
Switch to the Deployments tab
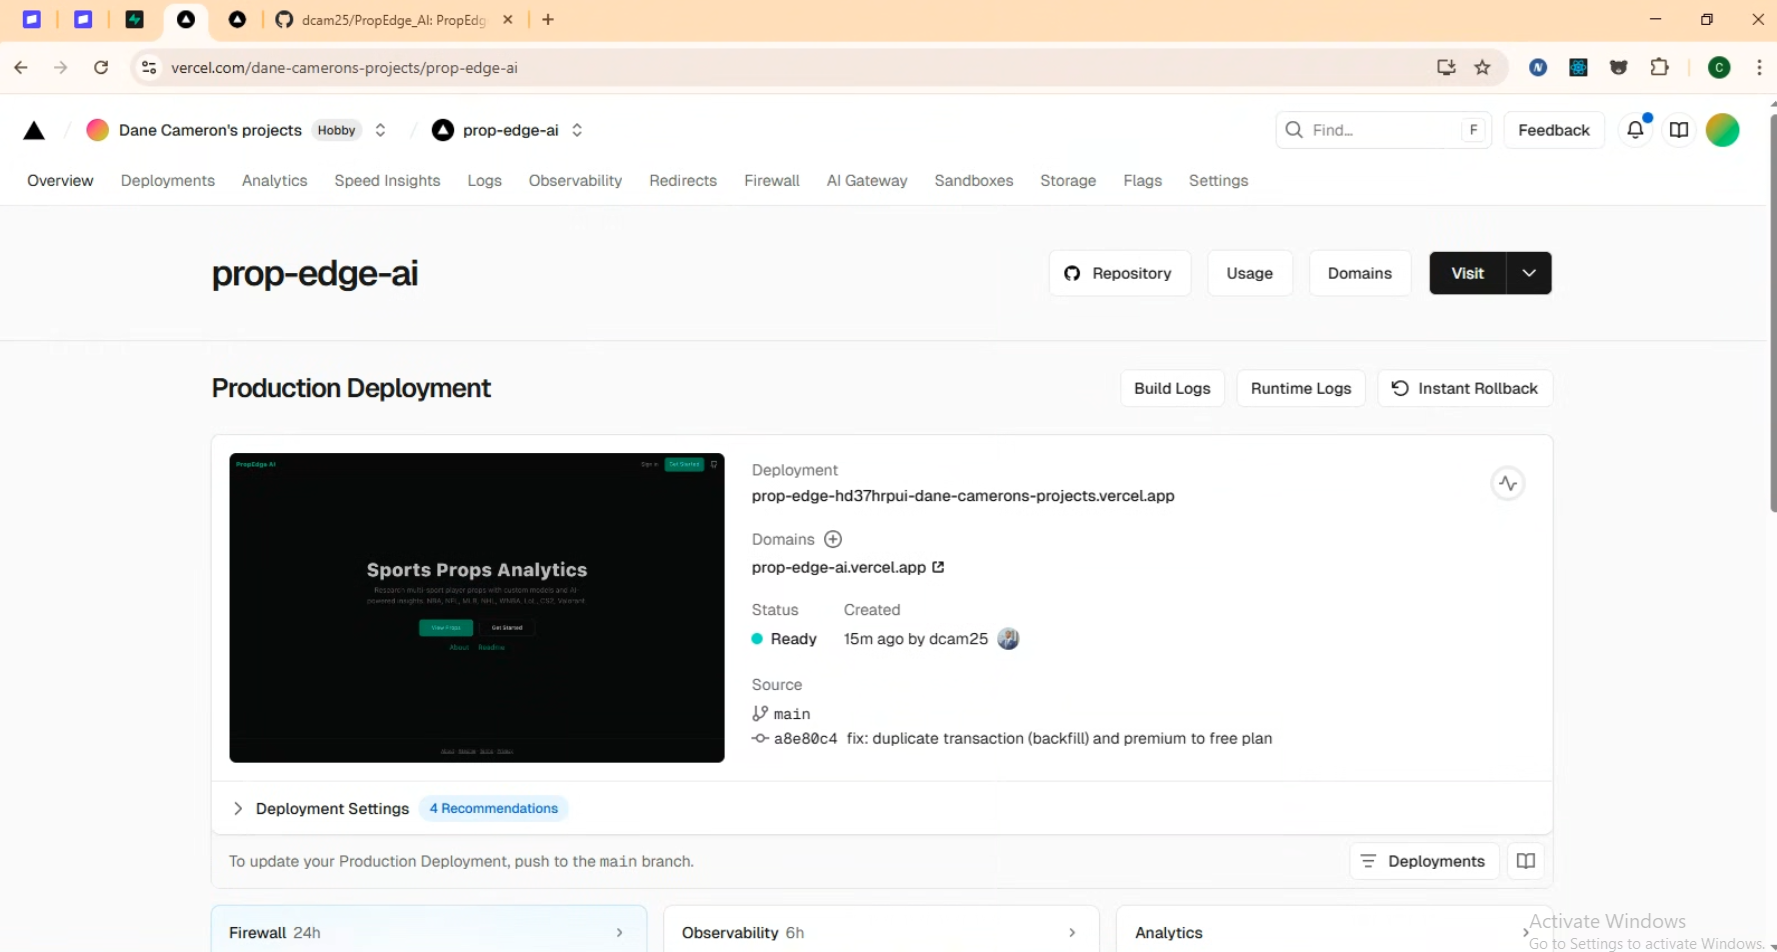pos(168,181)
